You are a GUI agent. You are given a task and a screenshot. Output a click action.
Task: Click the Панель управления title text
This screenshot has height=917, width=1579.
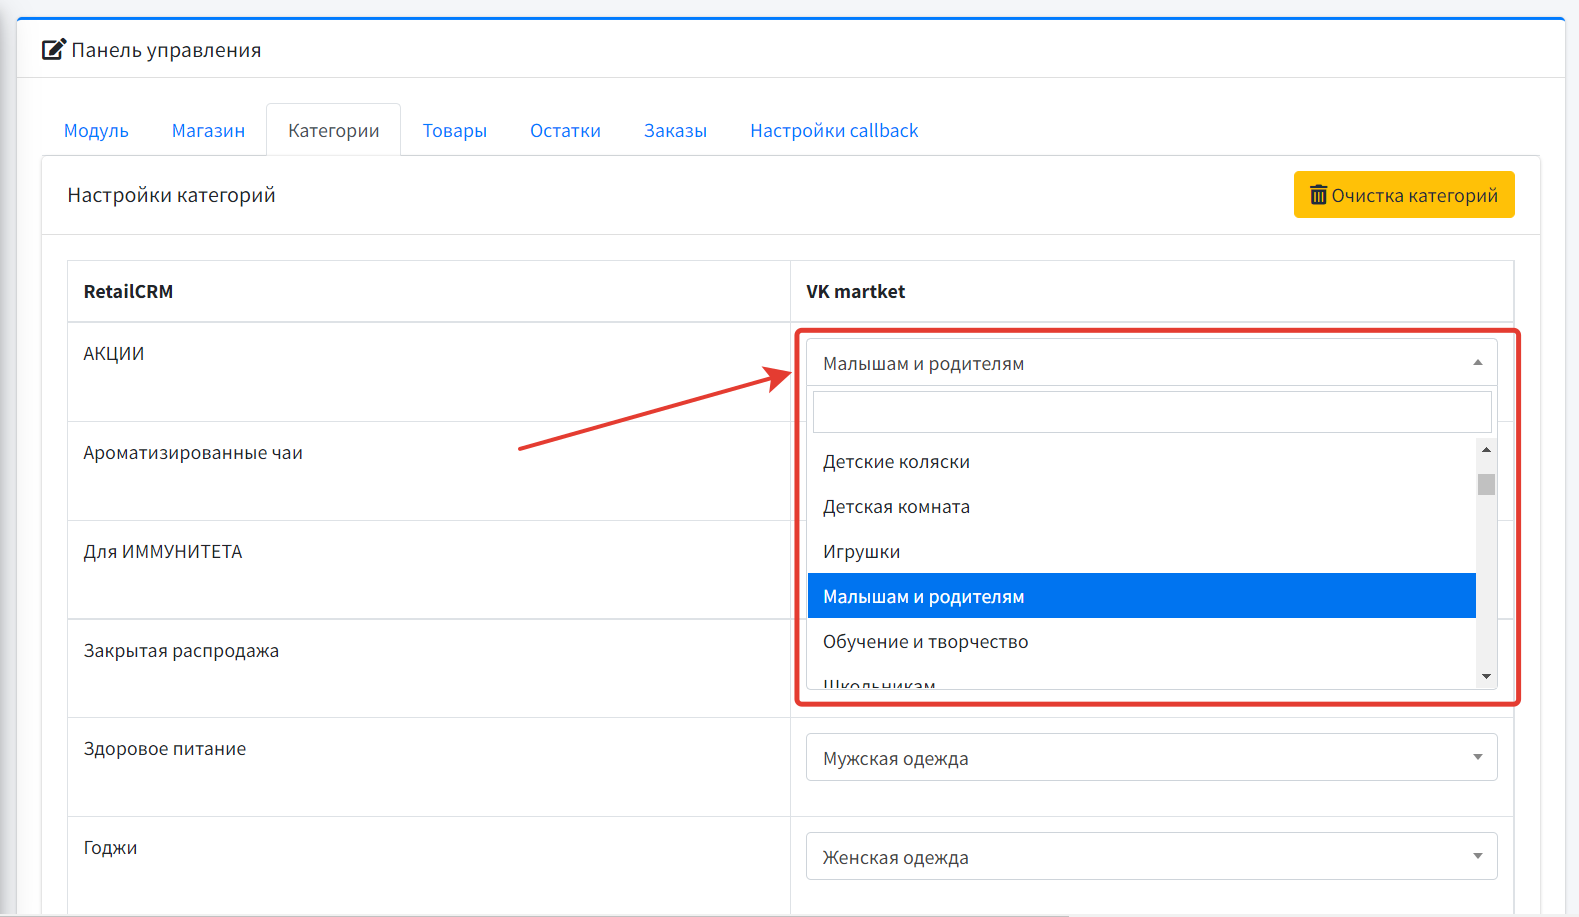(166, 50)
